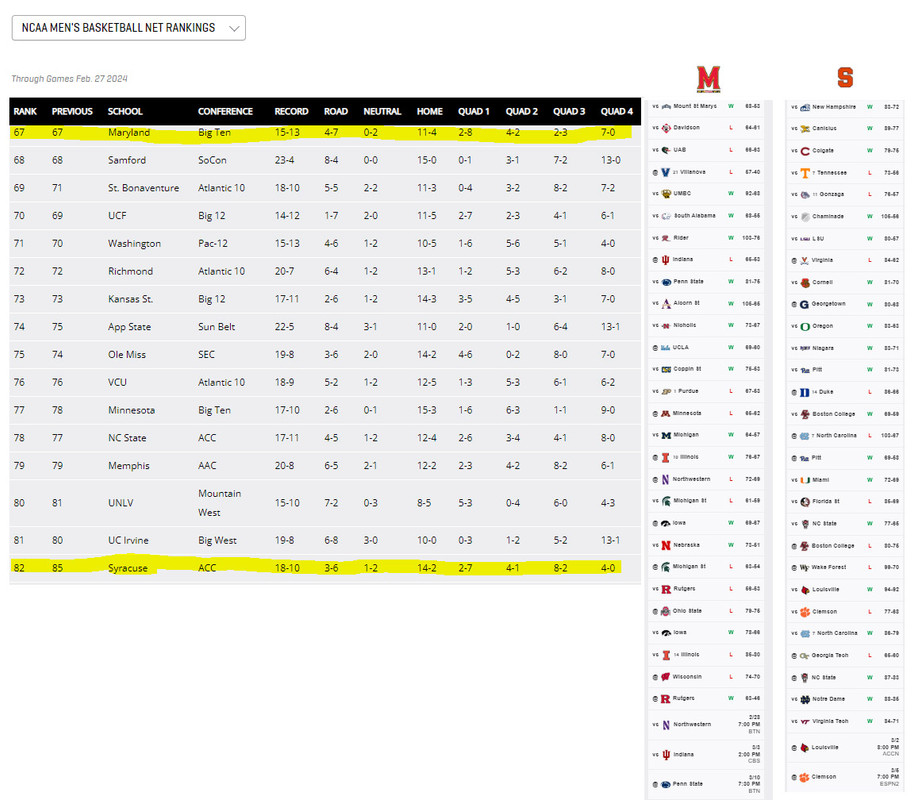The width and height of the screenshot is (914, 800).
Task: Click the Florida St Seminoles logo
Action: pos(805,502)
